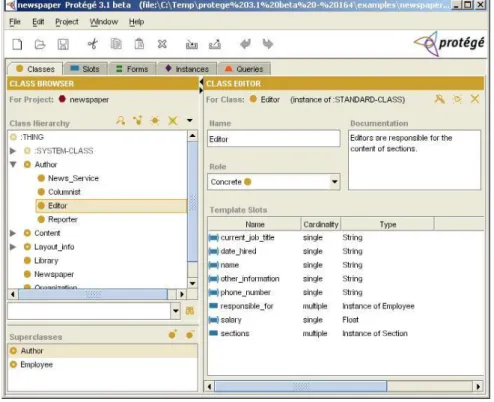The image size is (494, 402).
Task: Click the collapse panel arrows at splitter top
Action: pyautogui.click(x=201, y=86)
